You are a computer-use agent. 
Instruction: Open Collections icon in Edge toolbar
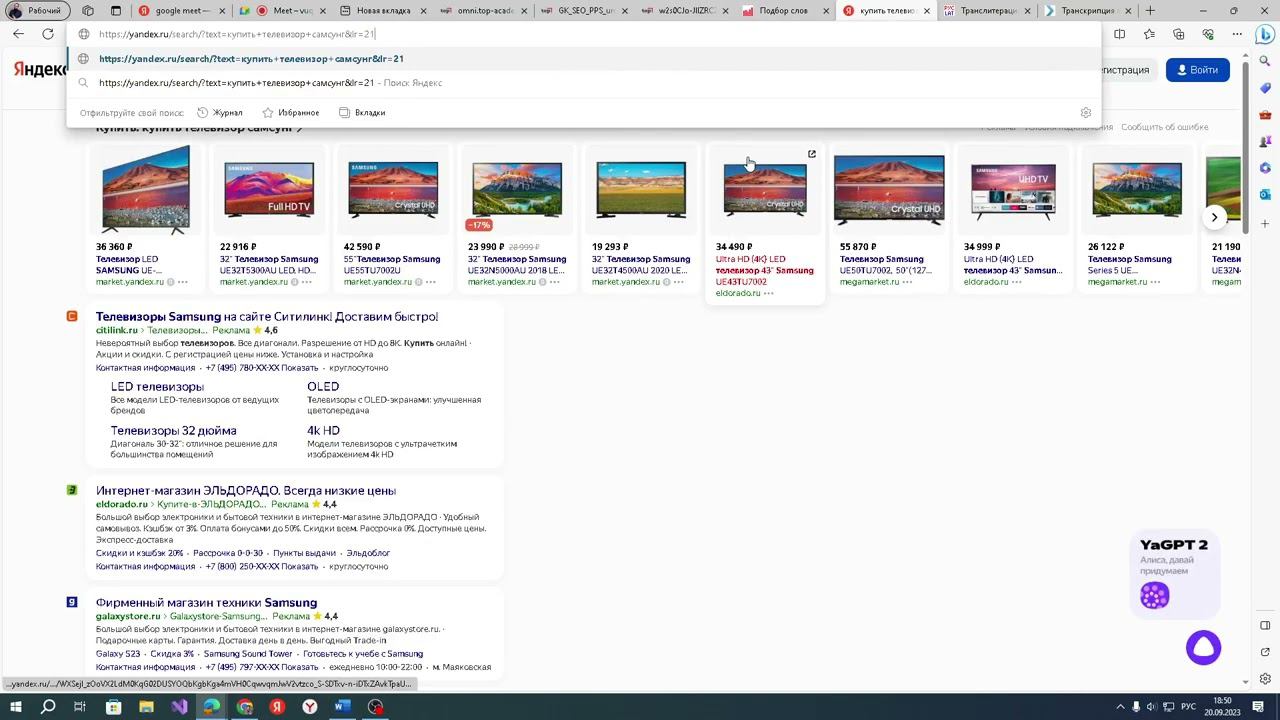1178,34
